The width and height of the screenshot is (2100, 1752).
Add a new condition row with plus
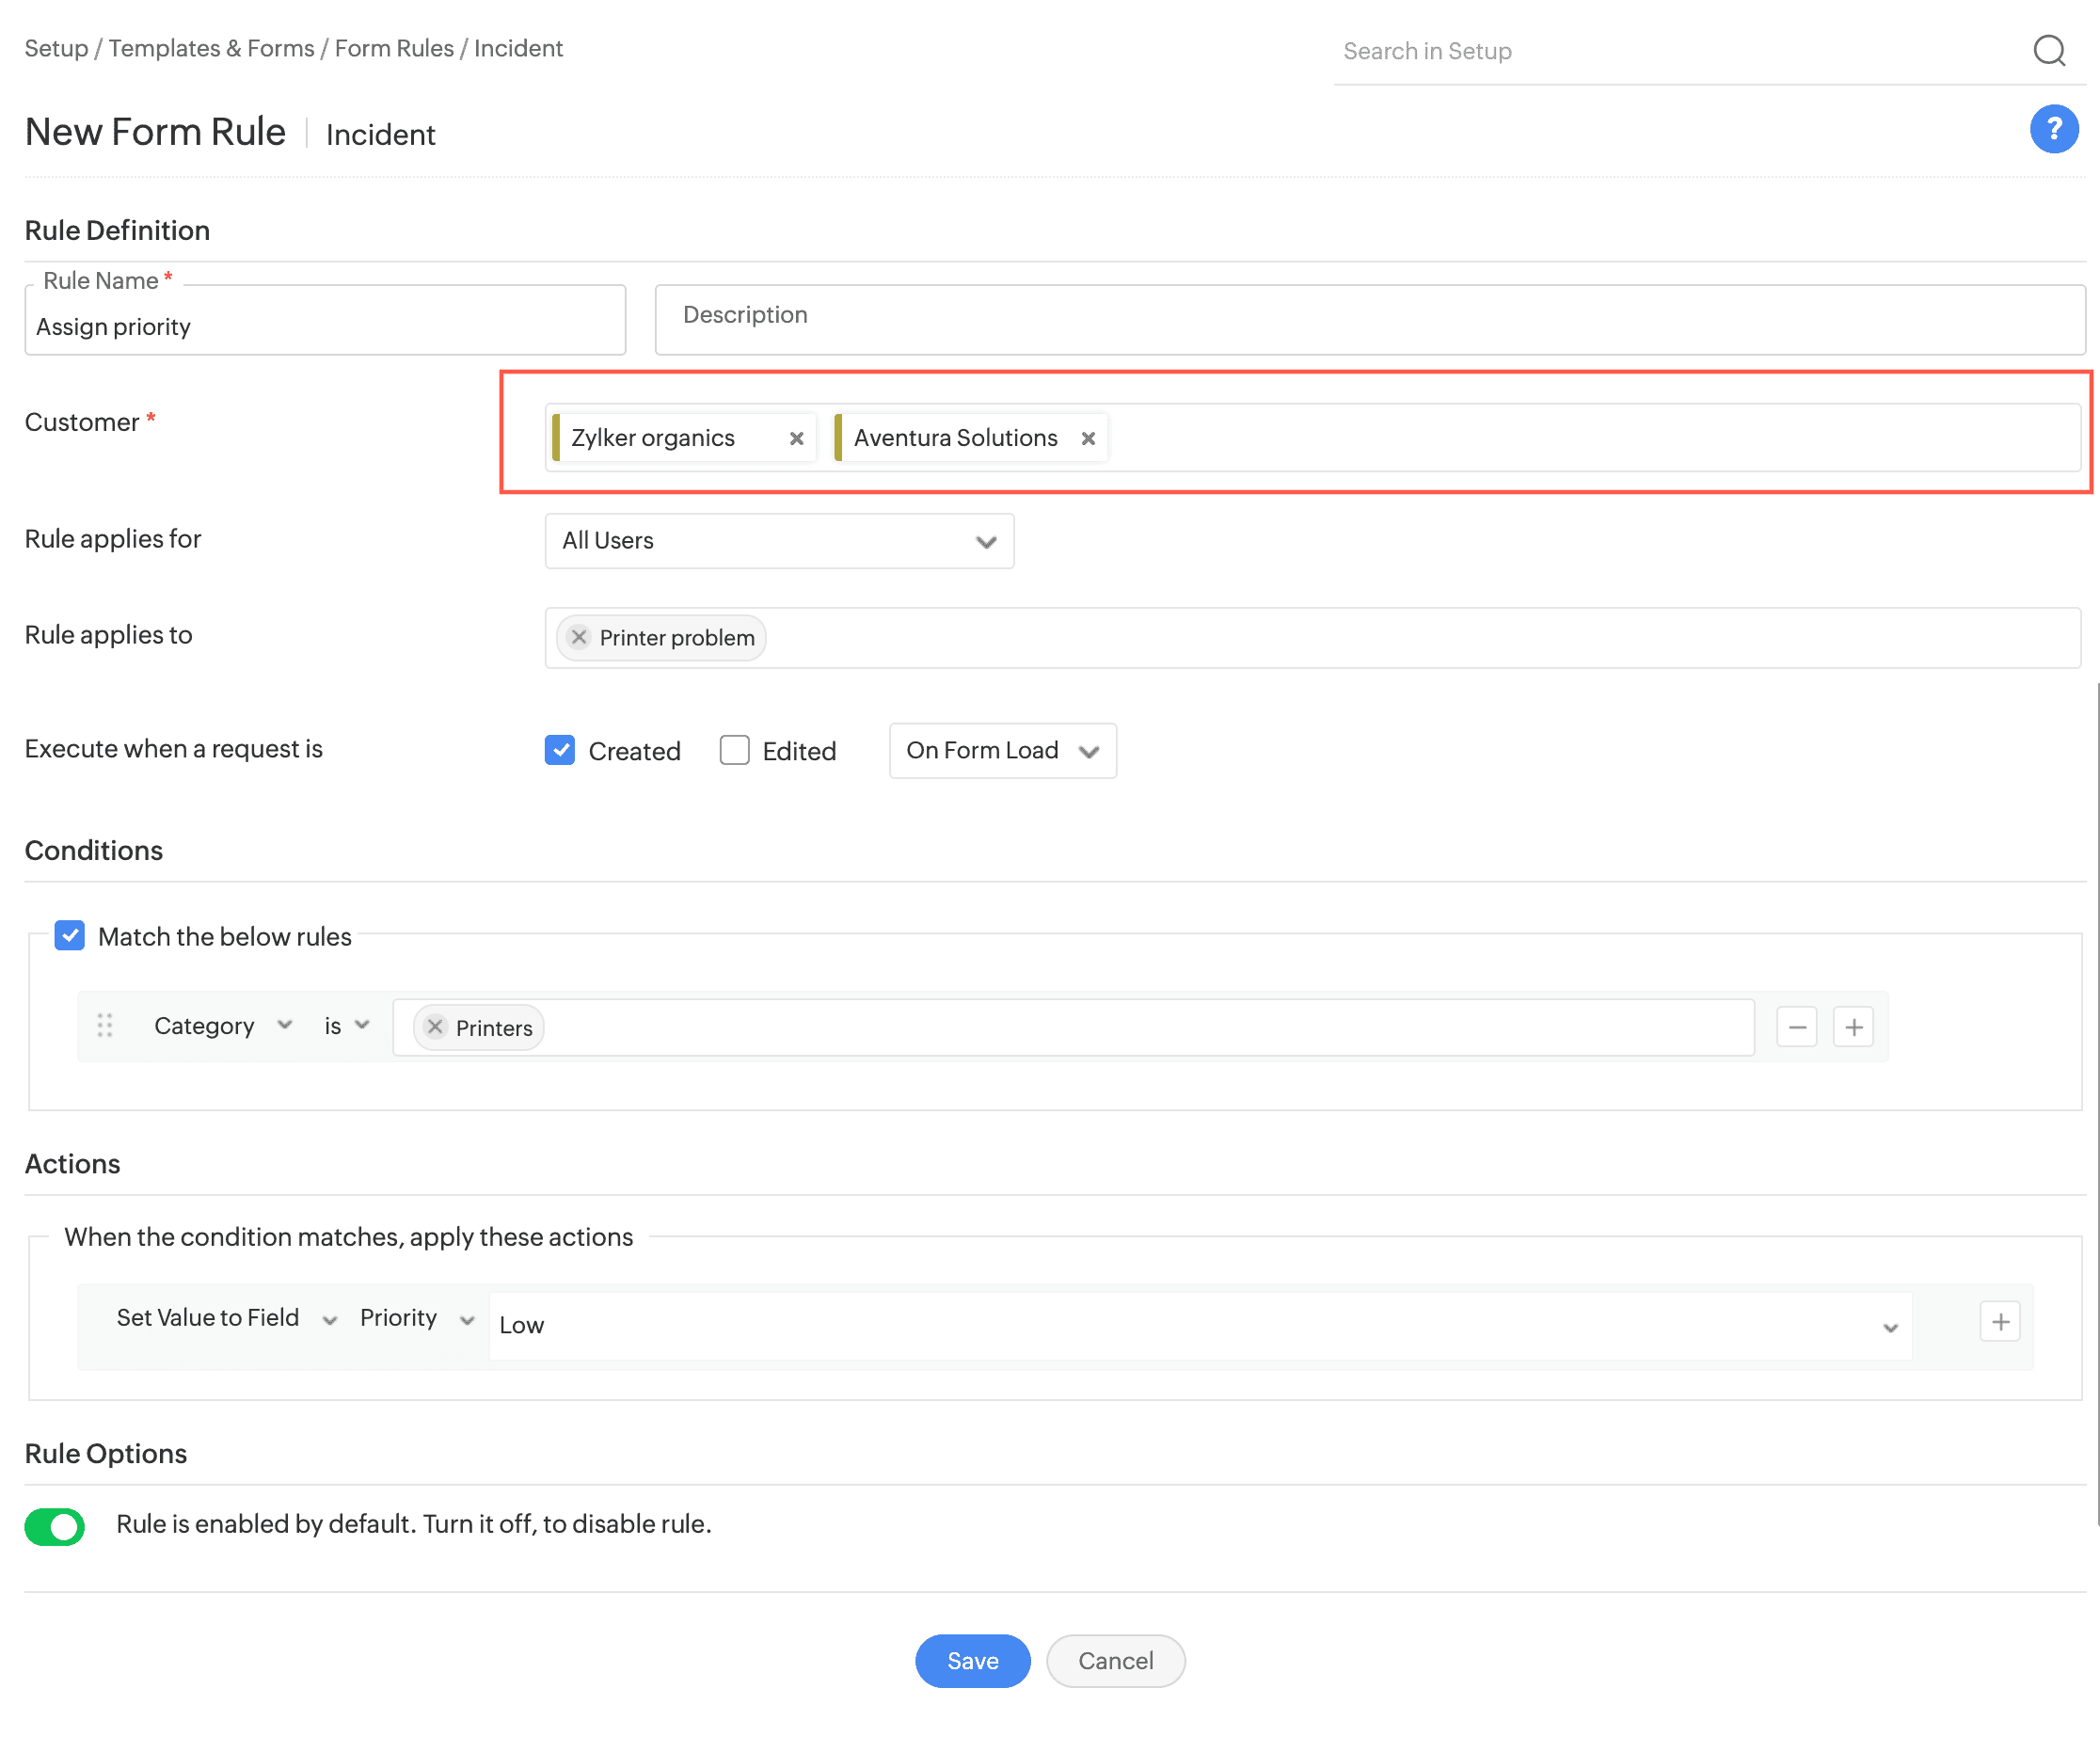tap(1853, 1027)
